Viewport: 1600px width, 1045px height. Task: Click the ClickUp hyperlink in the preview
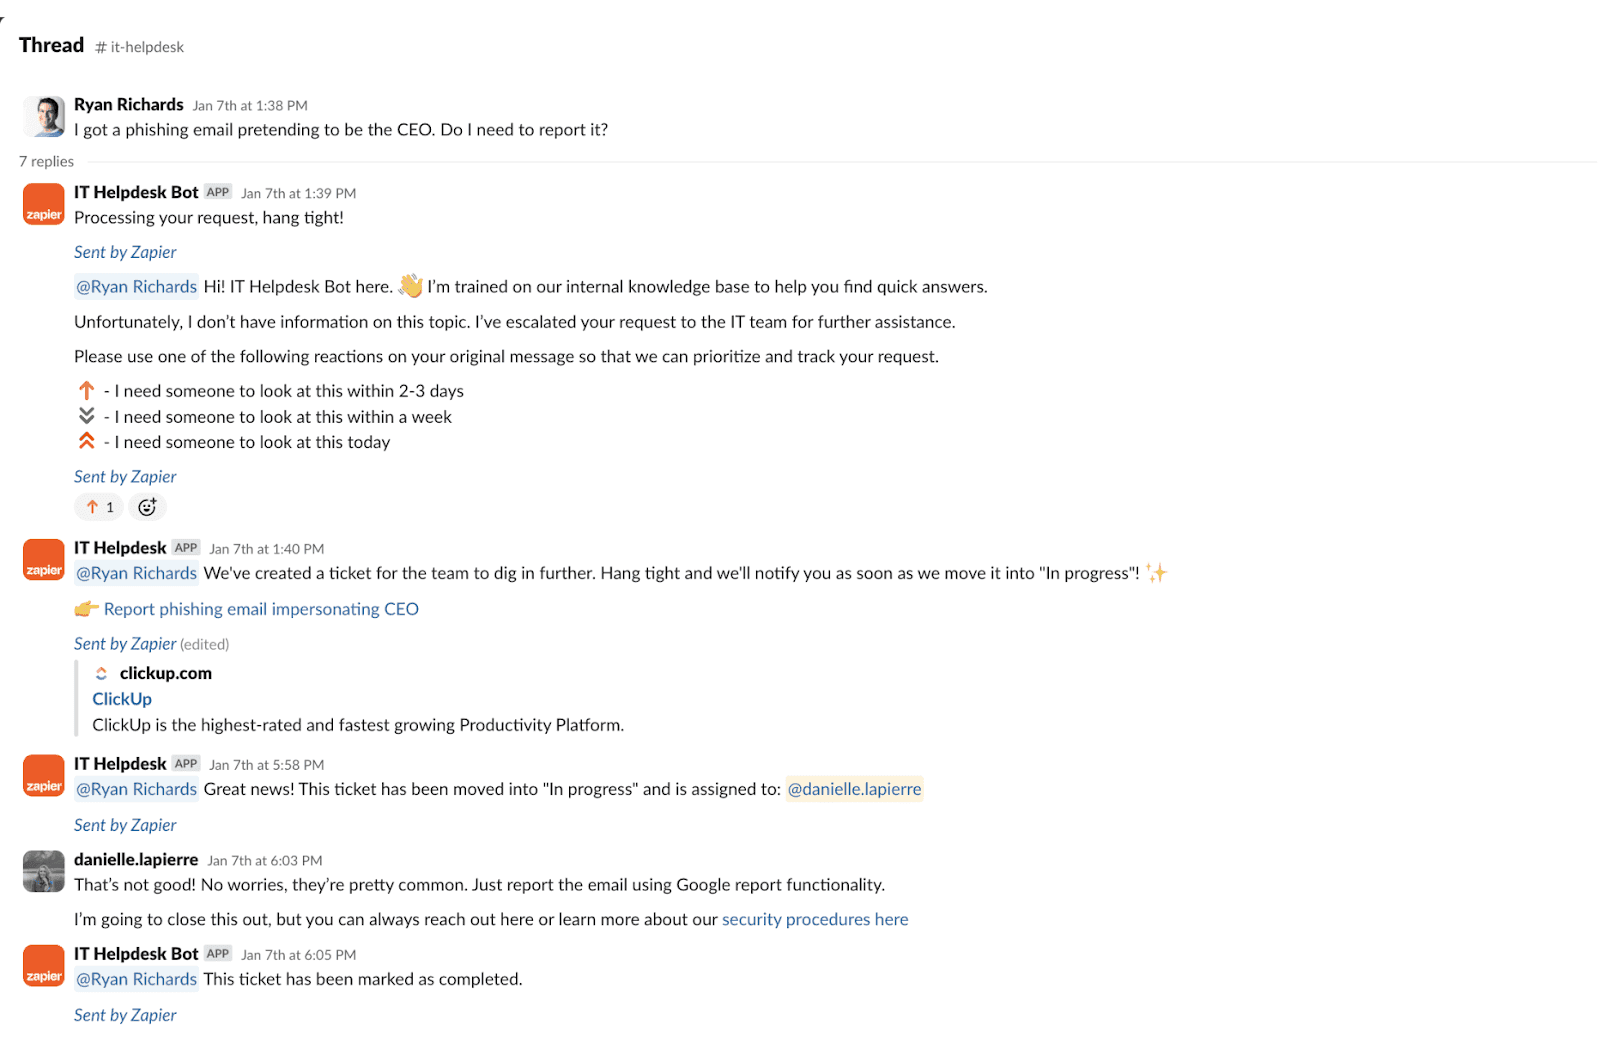[121, 698]
